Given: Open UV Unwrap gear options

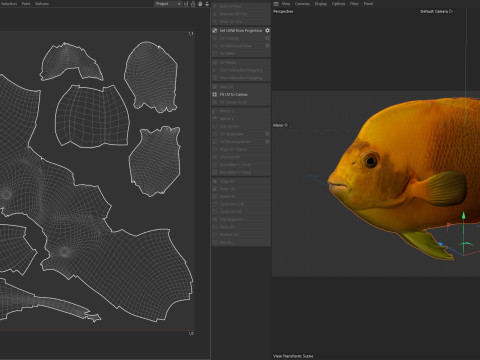Looking at the screenshot, I should pyautogui.click(x=267, y=38).
